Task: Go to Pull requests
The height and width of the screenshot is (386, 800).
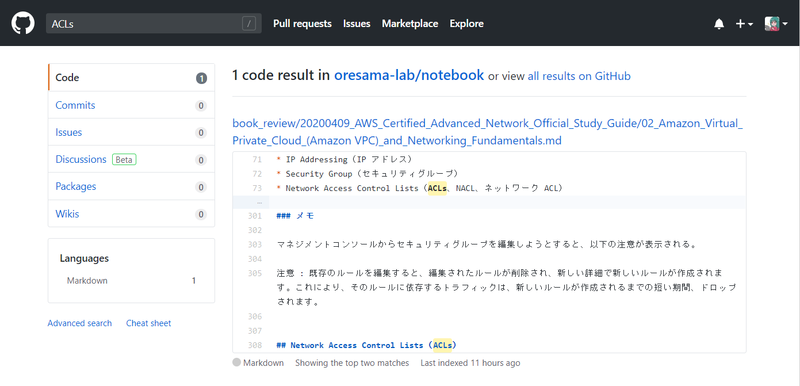Action: [x=302, y=23]
